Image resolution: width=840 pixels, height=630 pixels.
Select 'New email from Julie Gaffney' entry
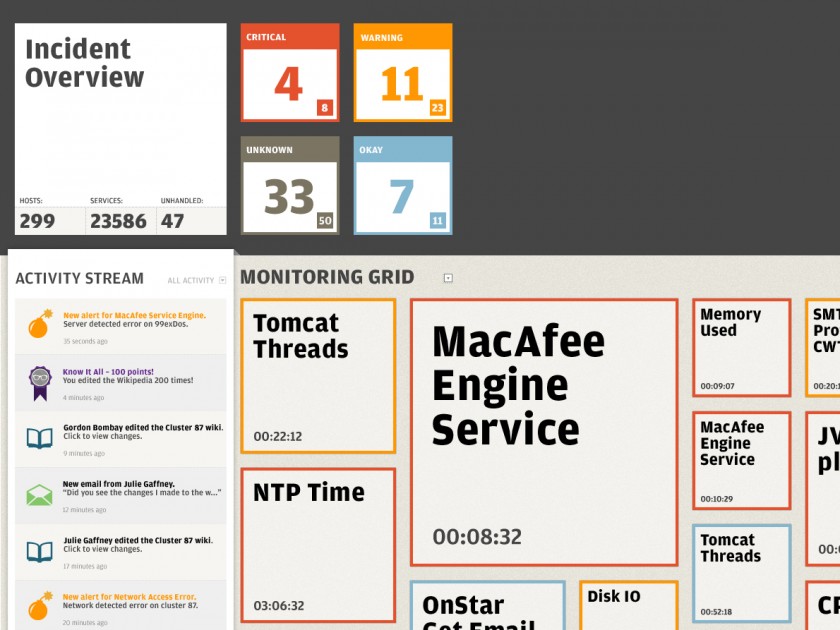[118, 484]
